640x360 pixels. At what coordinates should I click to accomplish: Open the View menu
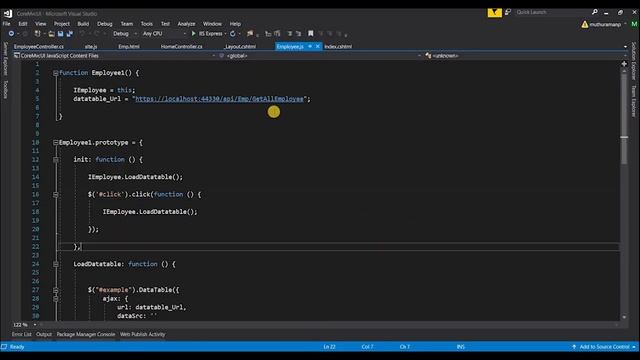[40, 24]
